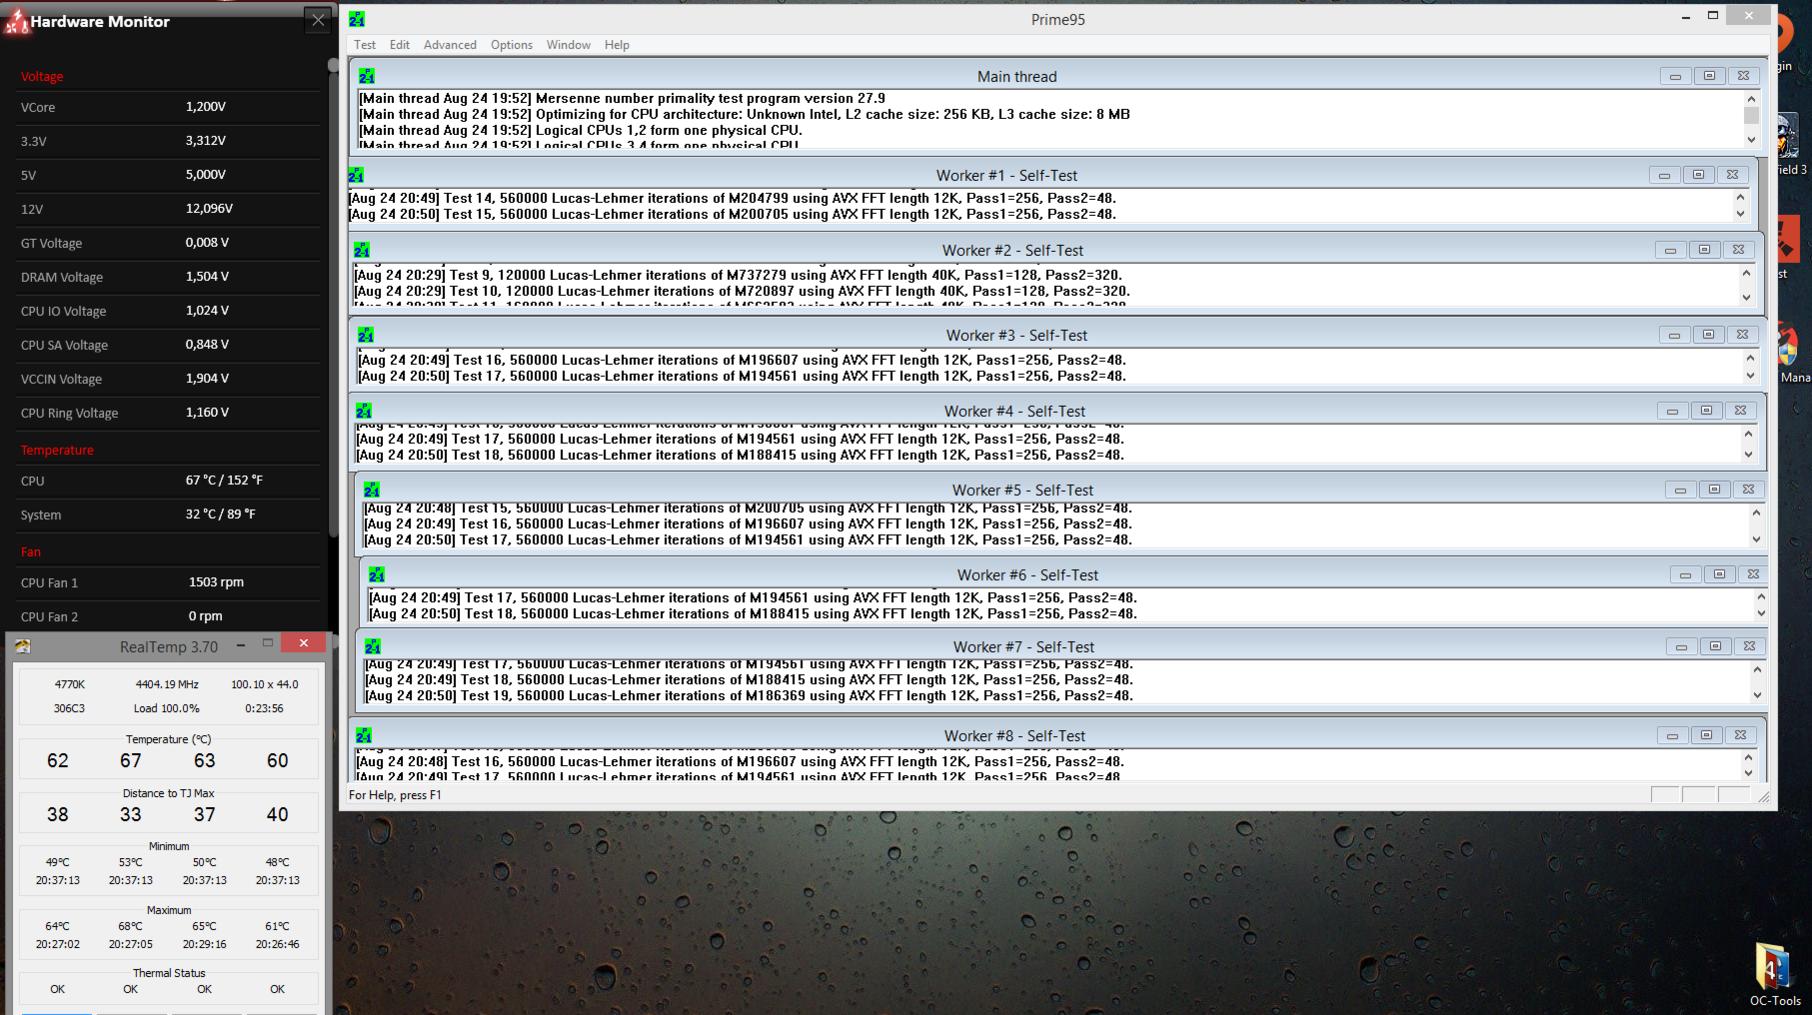Click the Worker #1 log scroll-up arrow

tap(1740, 198)
